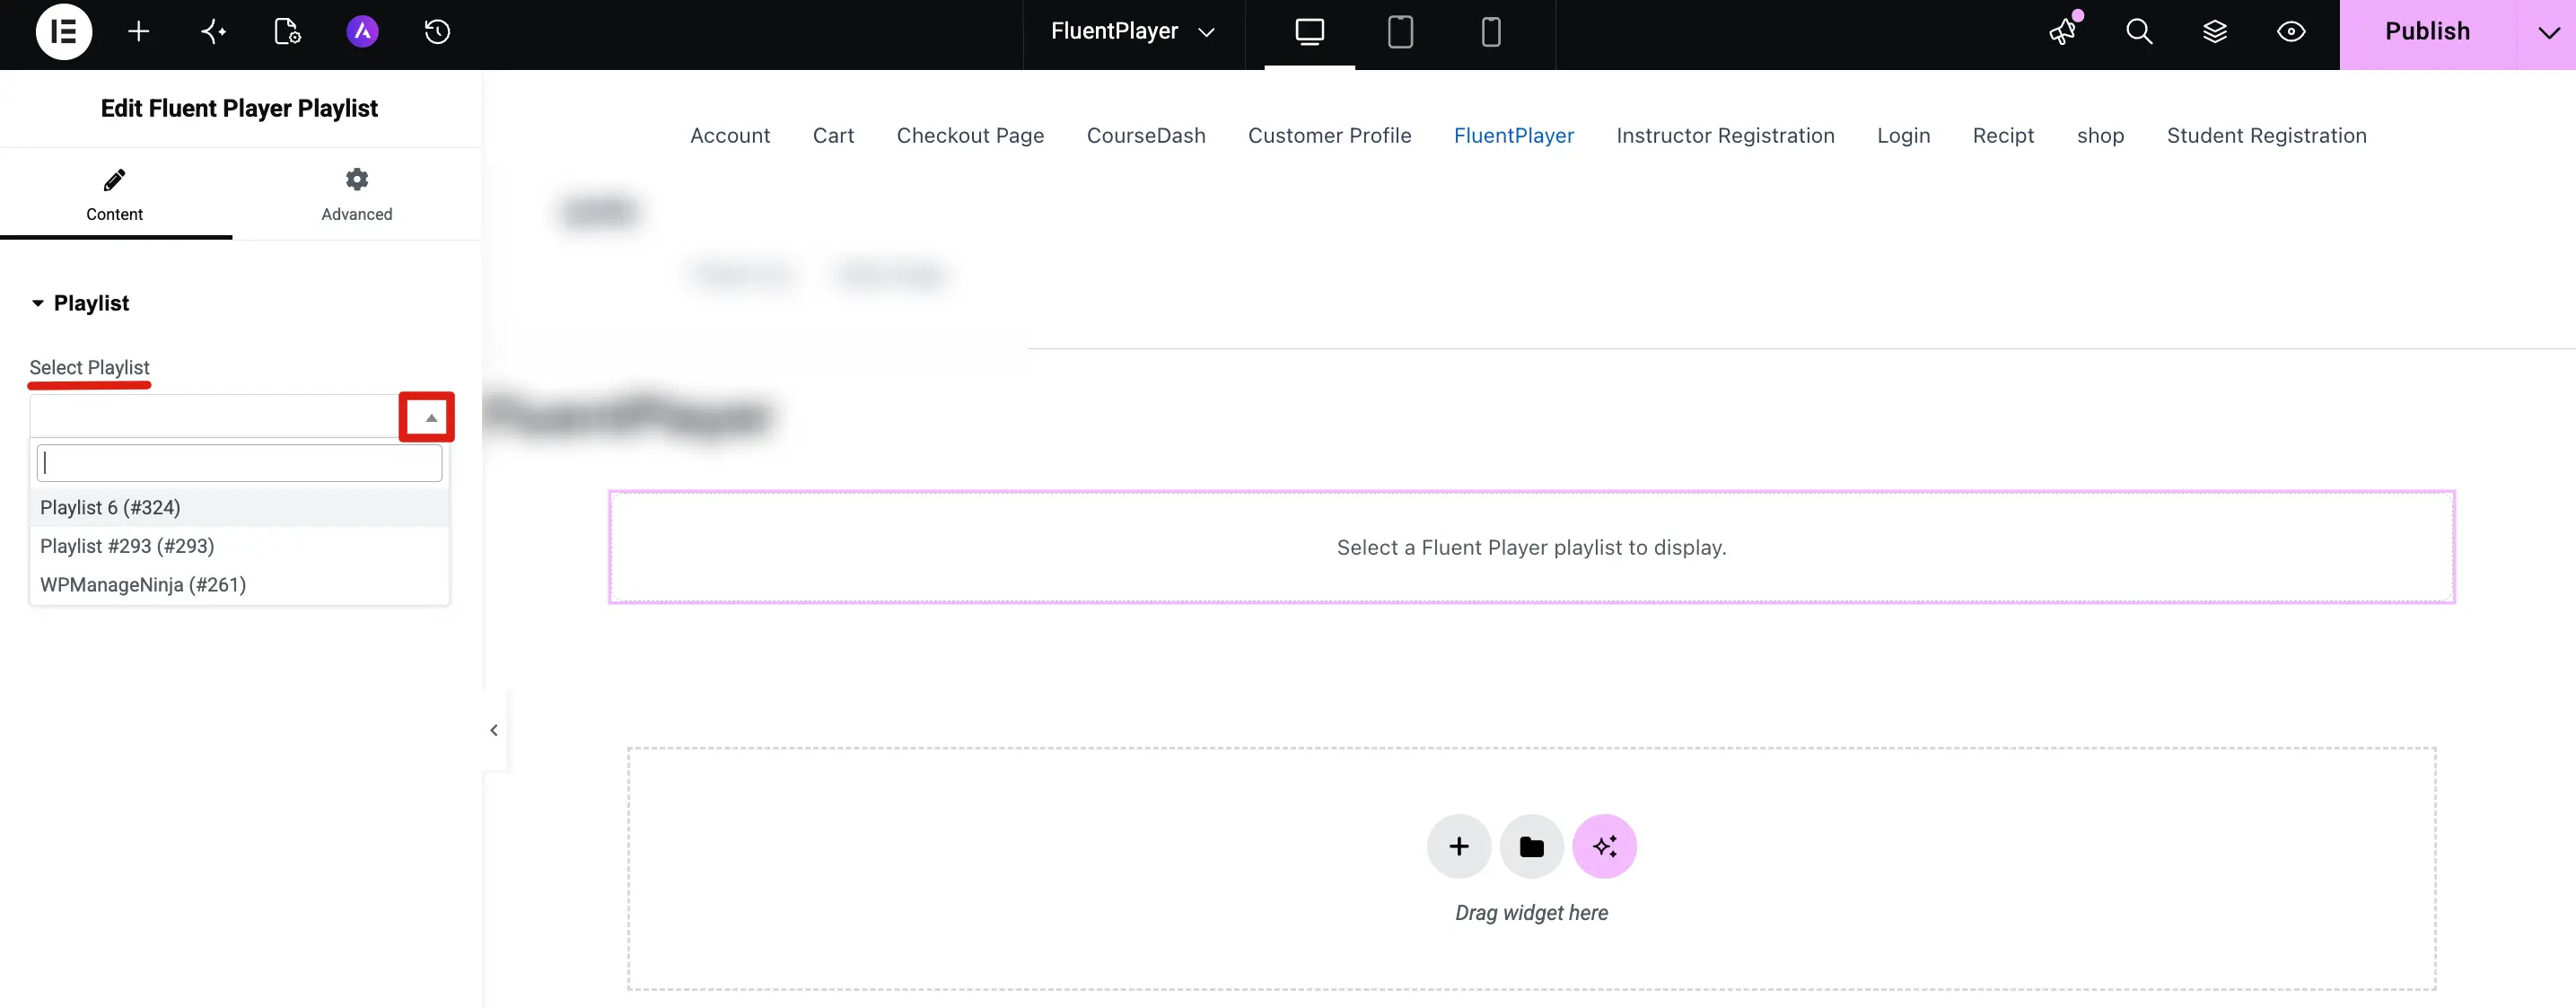Choose Playlist #293 (#293) option
The height and width of the screenshot is (1008, 2576).
(x=240, y=546)
